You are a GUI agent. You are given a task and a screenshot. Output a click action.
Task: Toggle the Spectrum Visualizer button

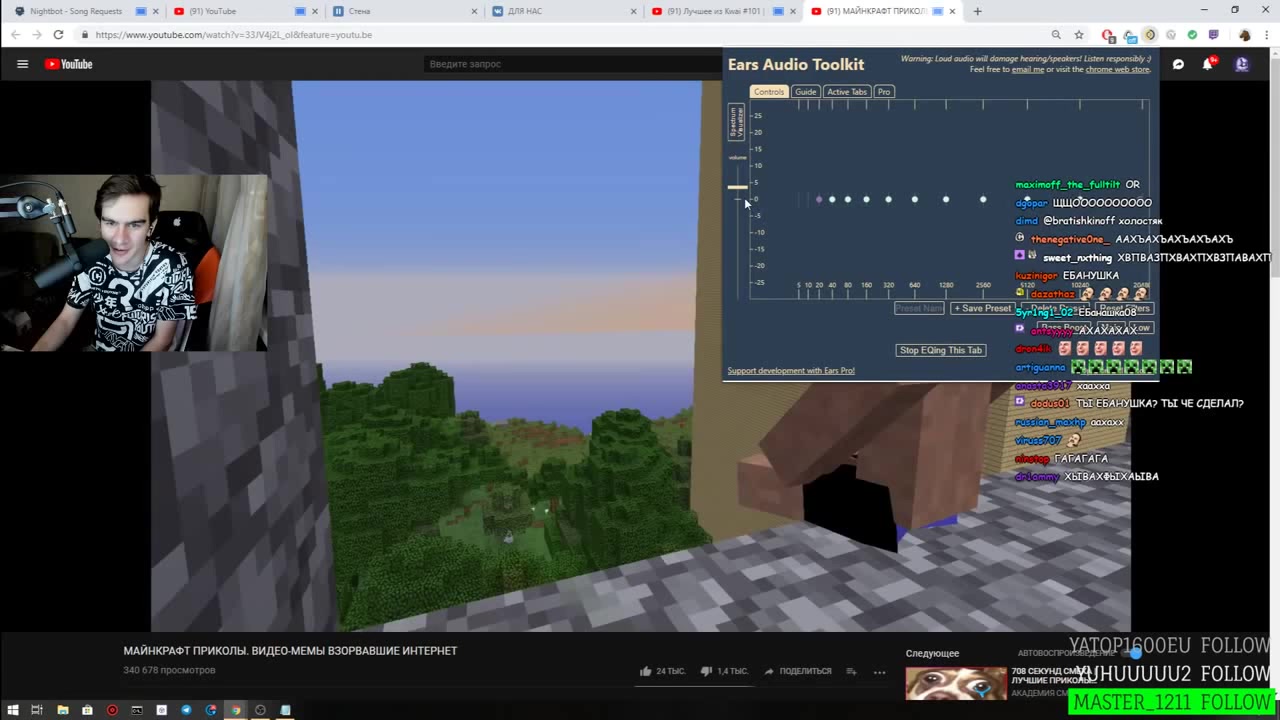click(x=737, y=122)
